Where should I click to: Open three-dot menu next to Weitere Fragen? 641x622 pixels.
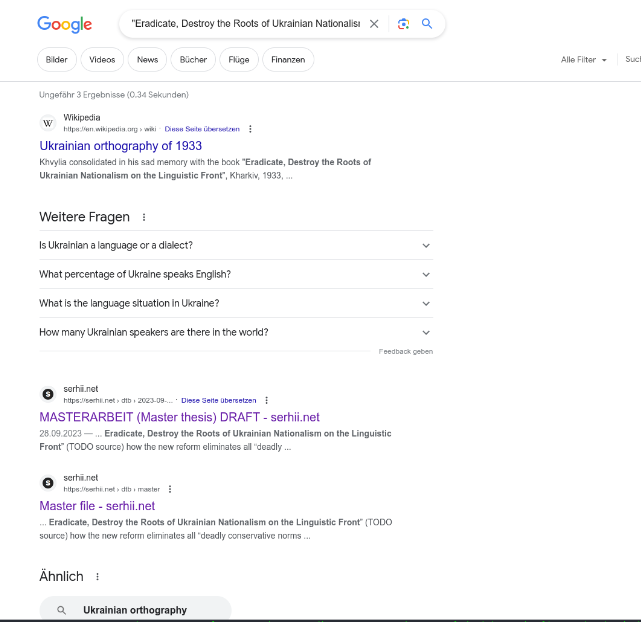[x=144, y=217]
